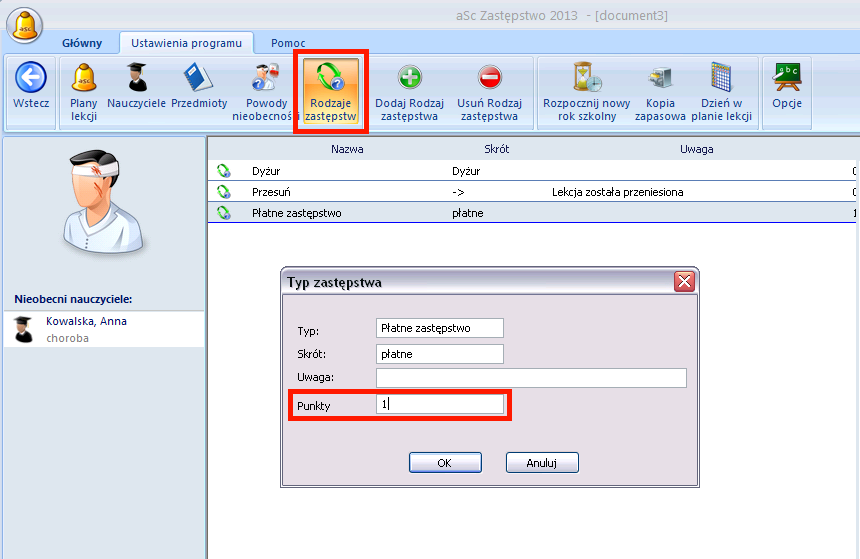The height and width of the screenshot is (559, 860).
Task: Remove type via Usuń Rodzaj zastępstwa
Action: tap(489, 92)
